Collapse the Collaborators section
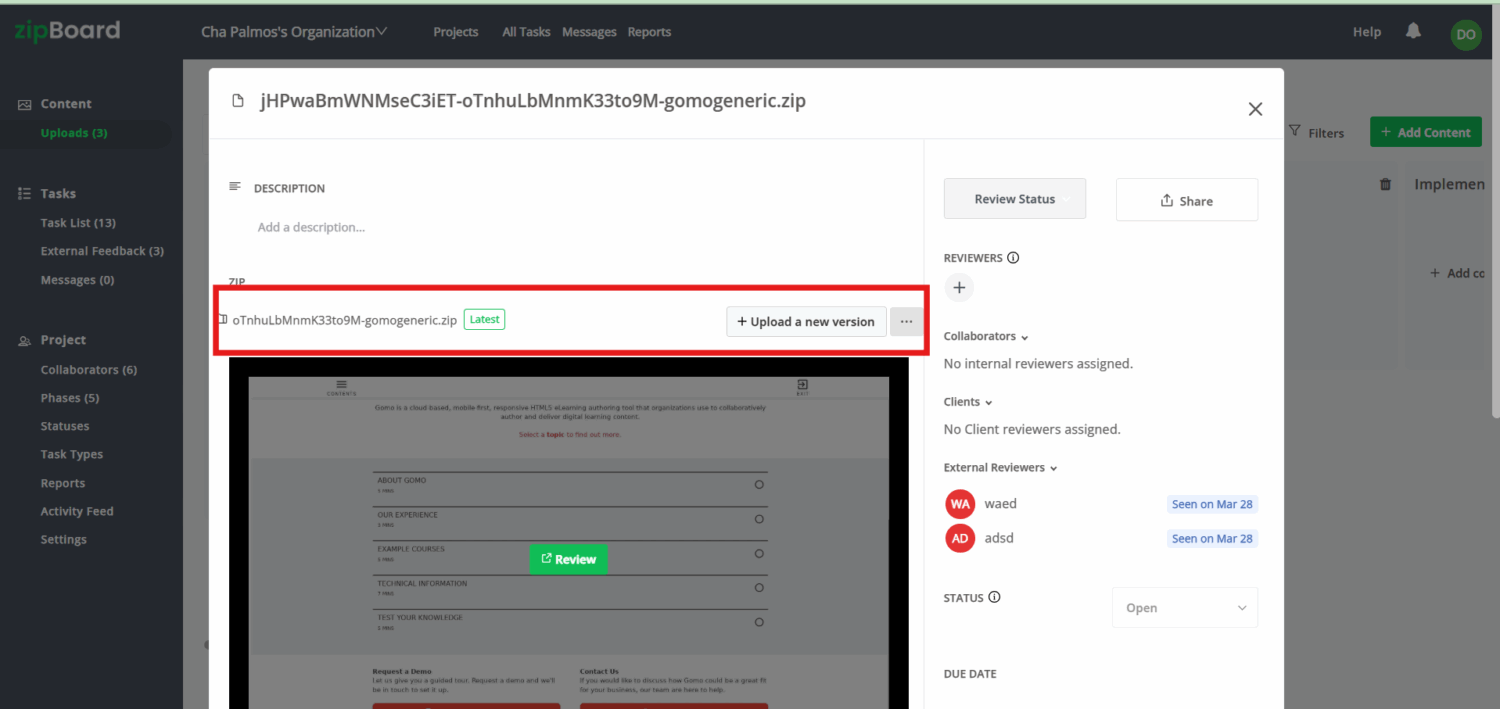This screenshot has width=1500, height=709. tap(986, 337)
